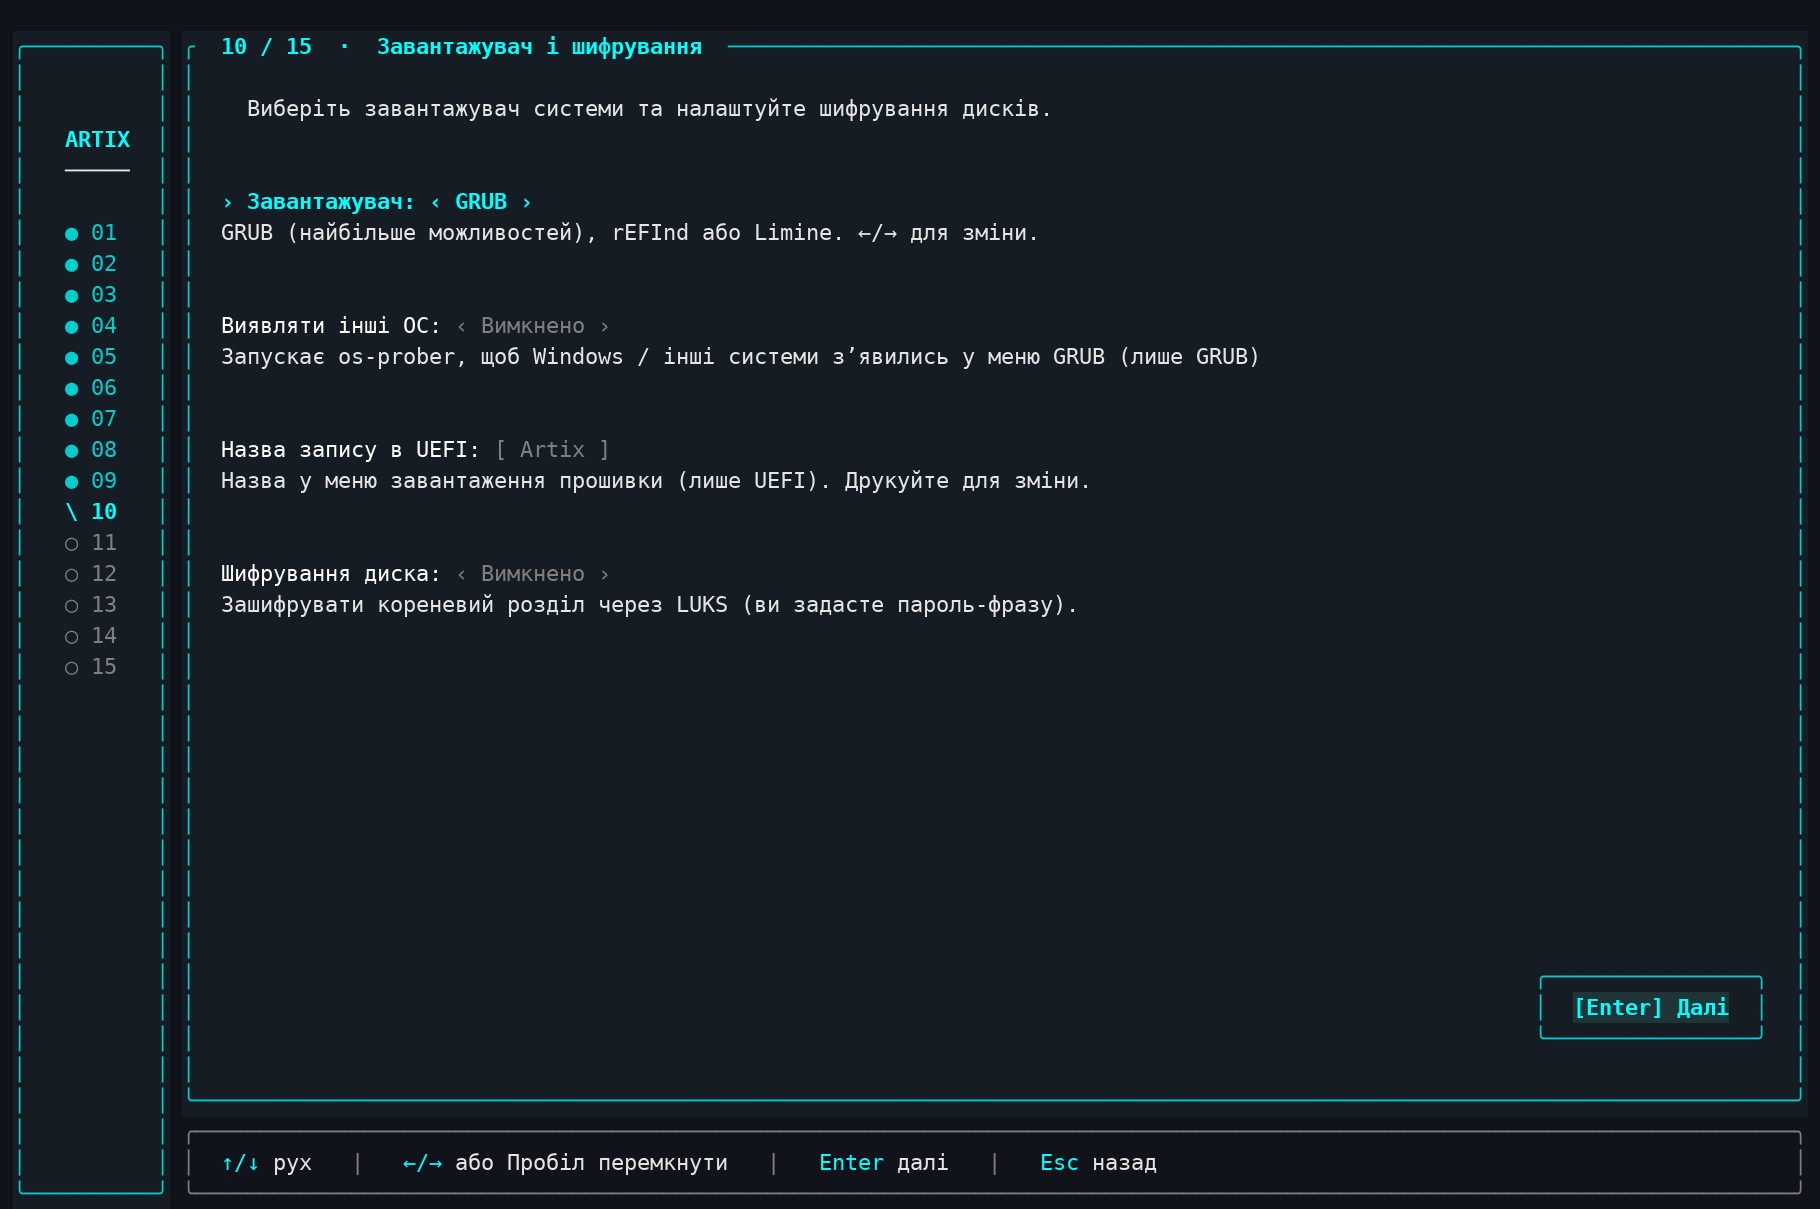Viewport: 1820px width, 1209px height.
Task: Switch to previous bootloader with left arrow by GRUB
Action: coord(435,202)
